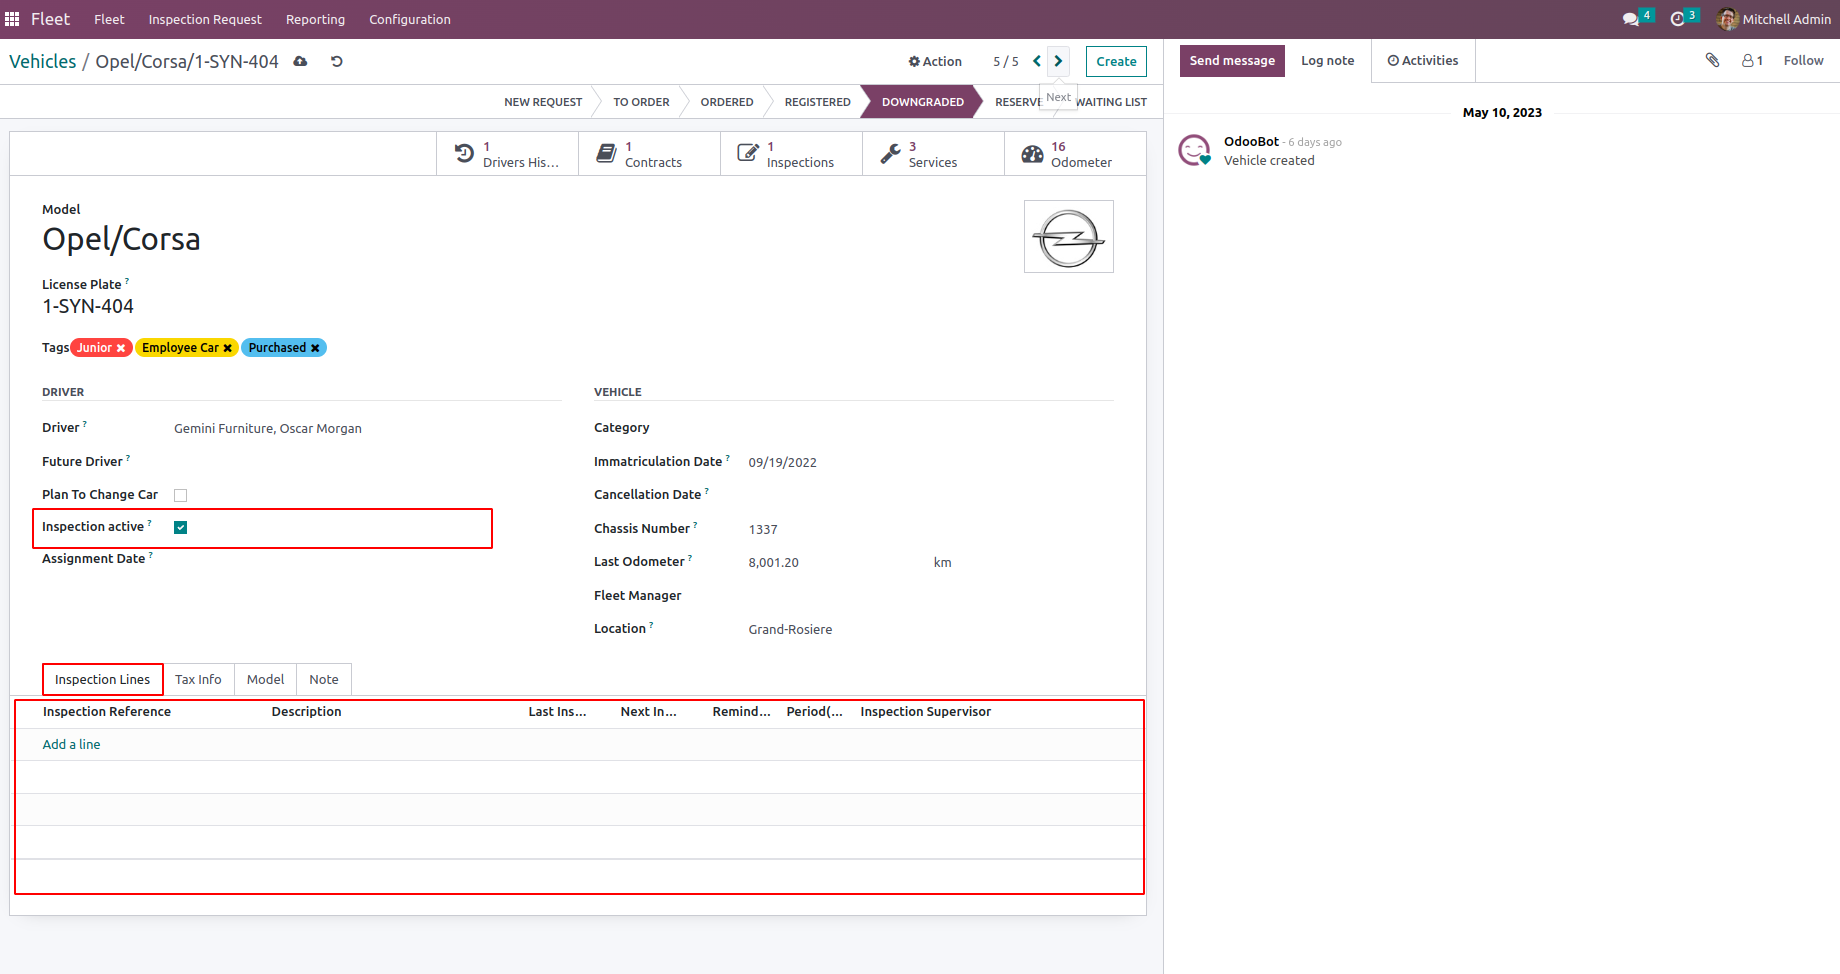Open Contracts stat button
This screenshot has width=1840, height=974.
pyautogui.click(x=650, y=154)
